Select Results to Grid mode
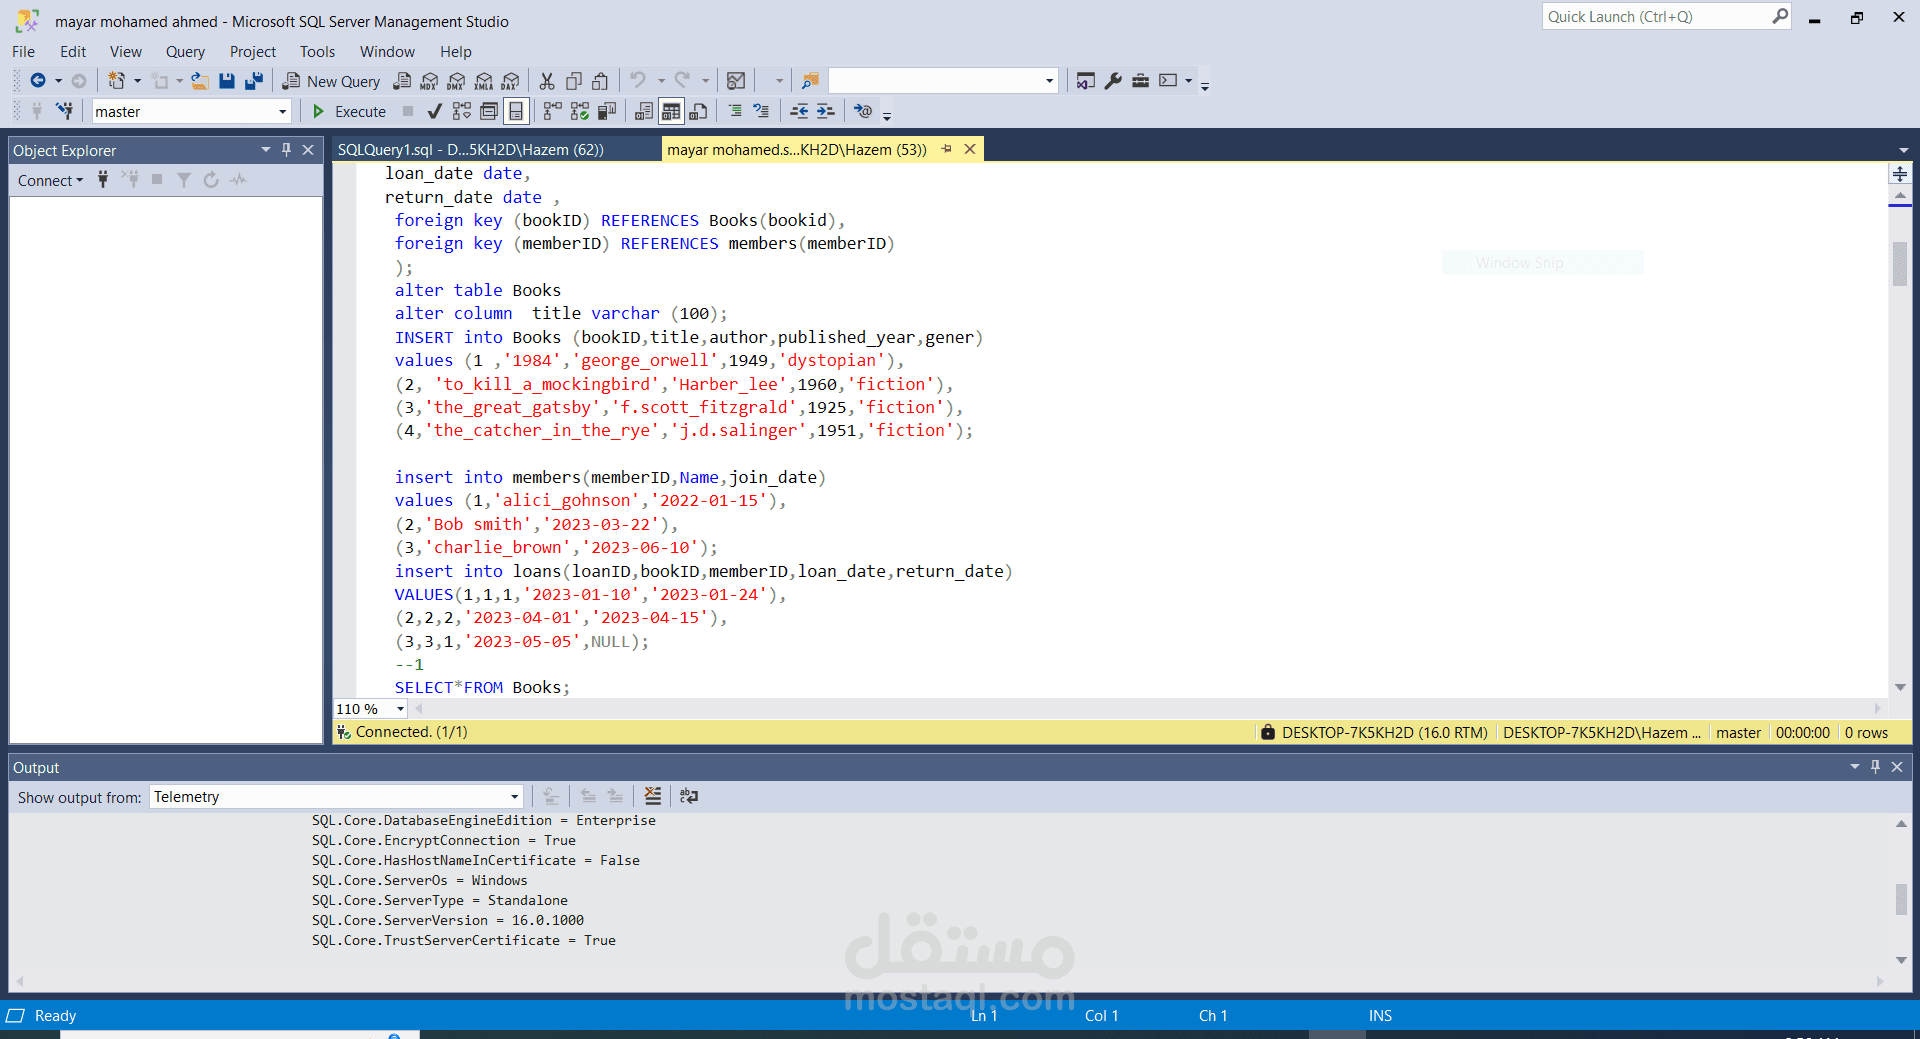Viewport: 1920px width, 1039px height. 671,111
